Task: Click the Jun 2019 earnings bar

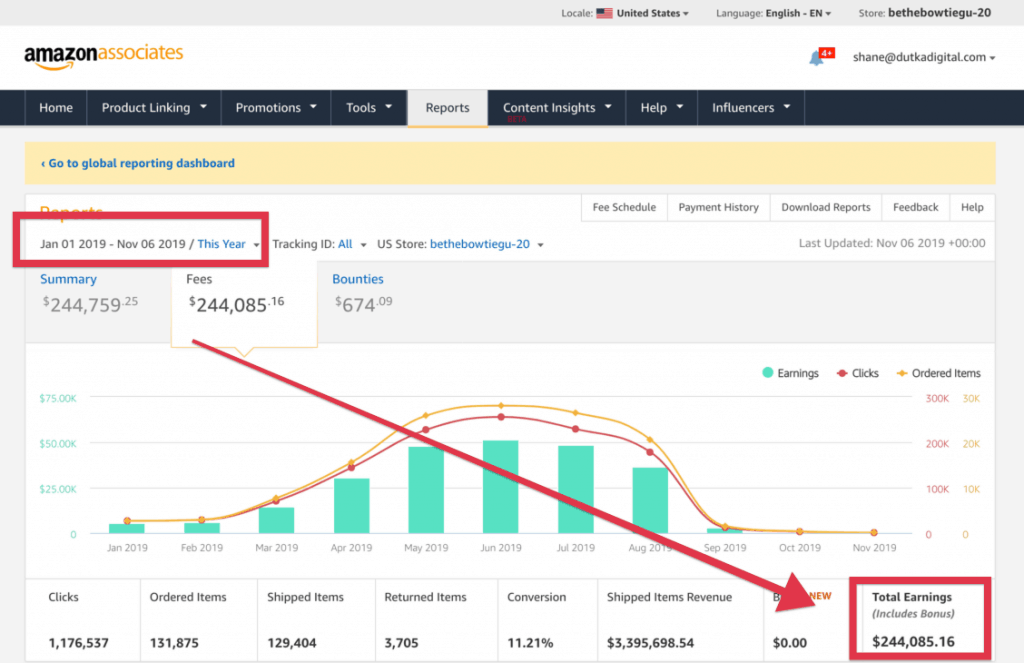Action: [x=501, y=487]
